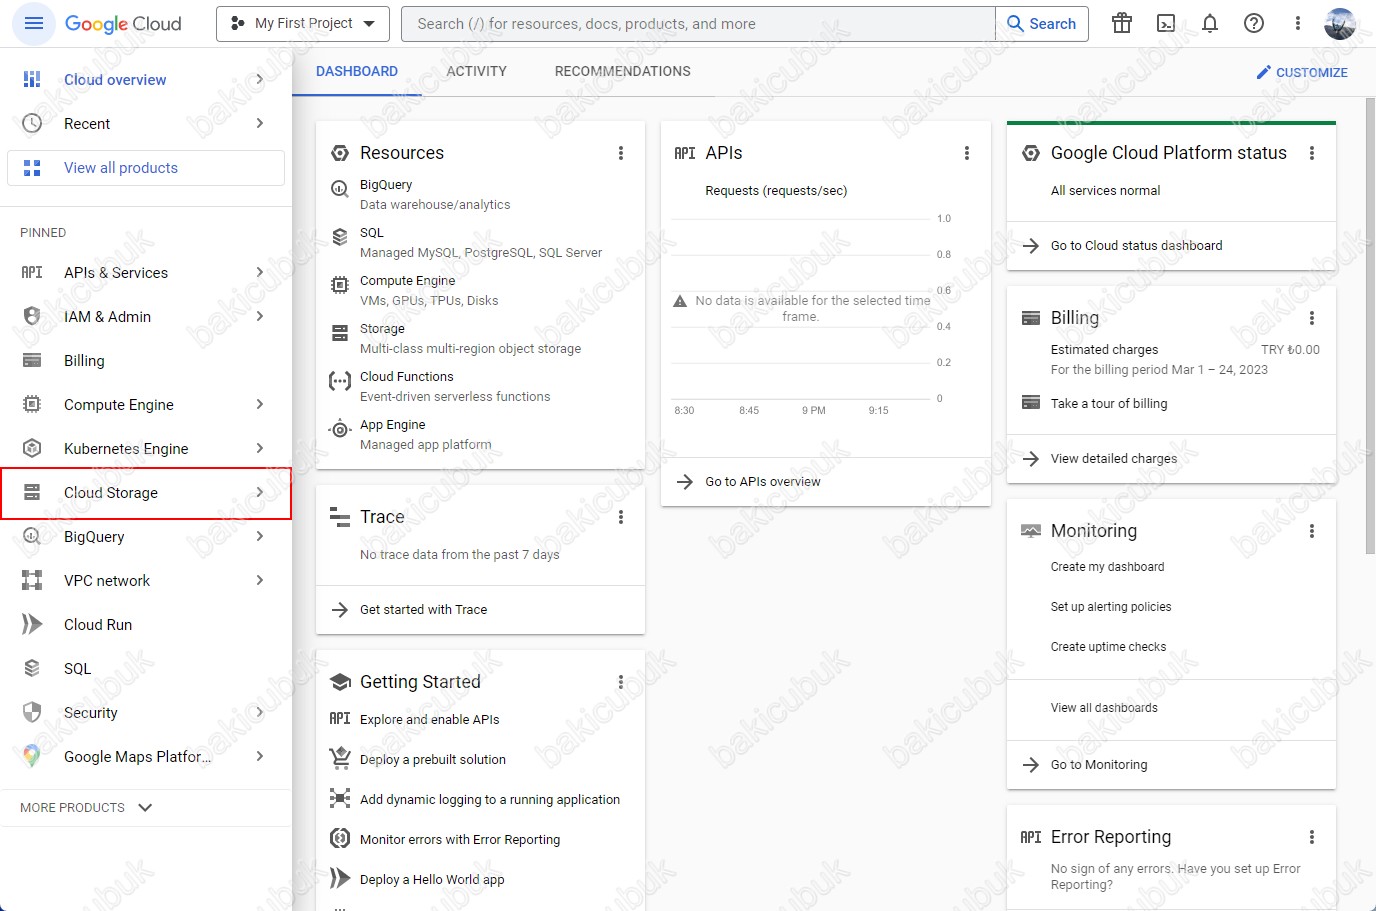Image resolution: width=1376 pixels, height=911 pixels.
Task: Go to Cloud status dashboard link
Action: click(x=1136, y=246)
